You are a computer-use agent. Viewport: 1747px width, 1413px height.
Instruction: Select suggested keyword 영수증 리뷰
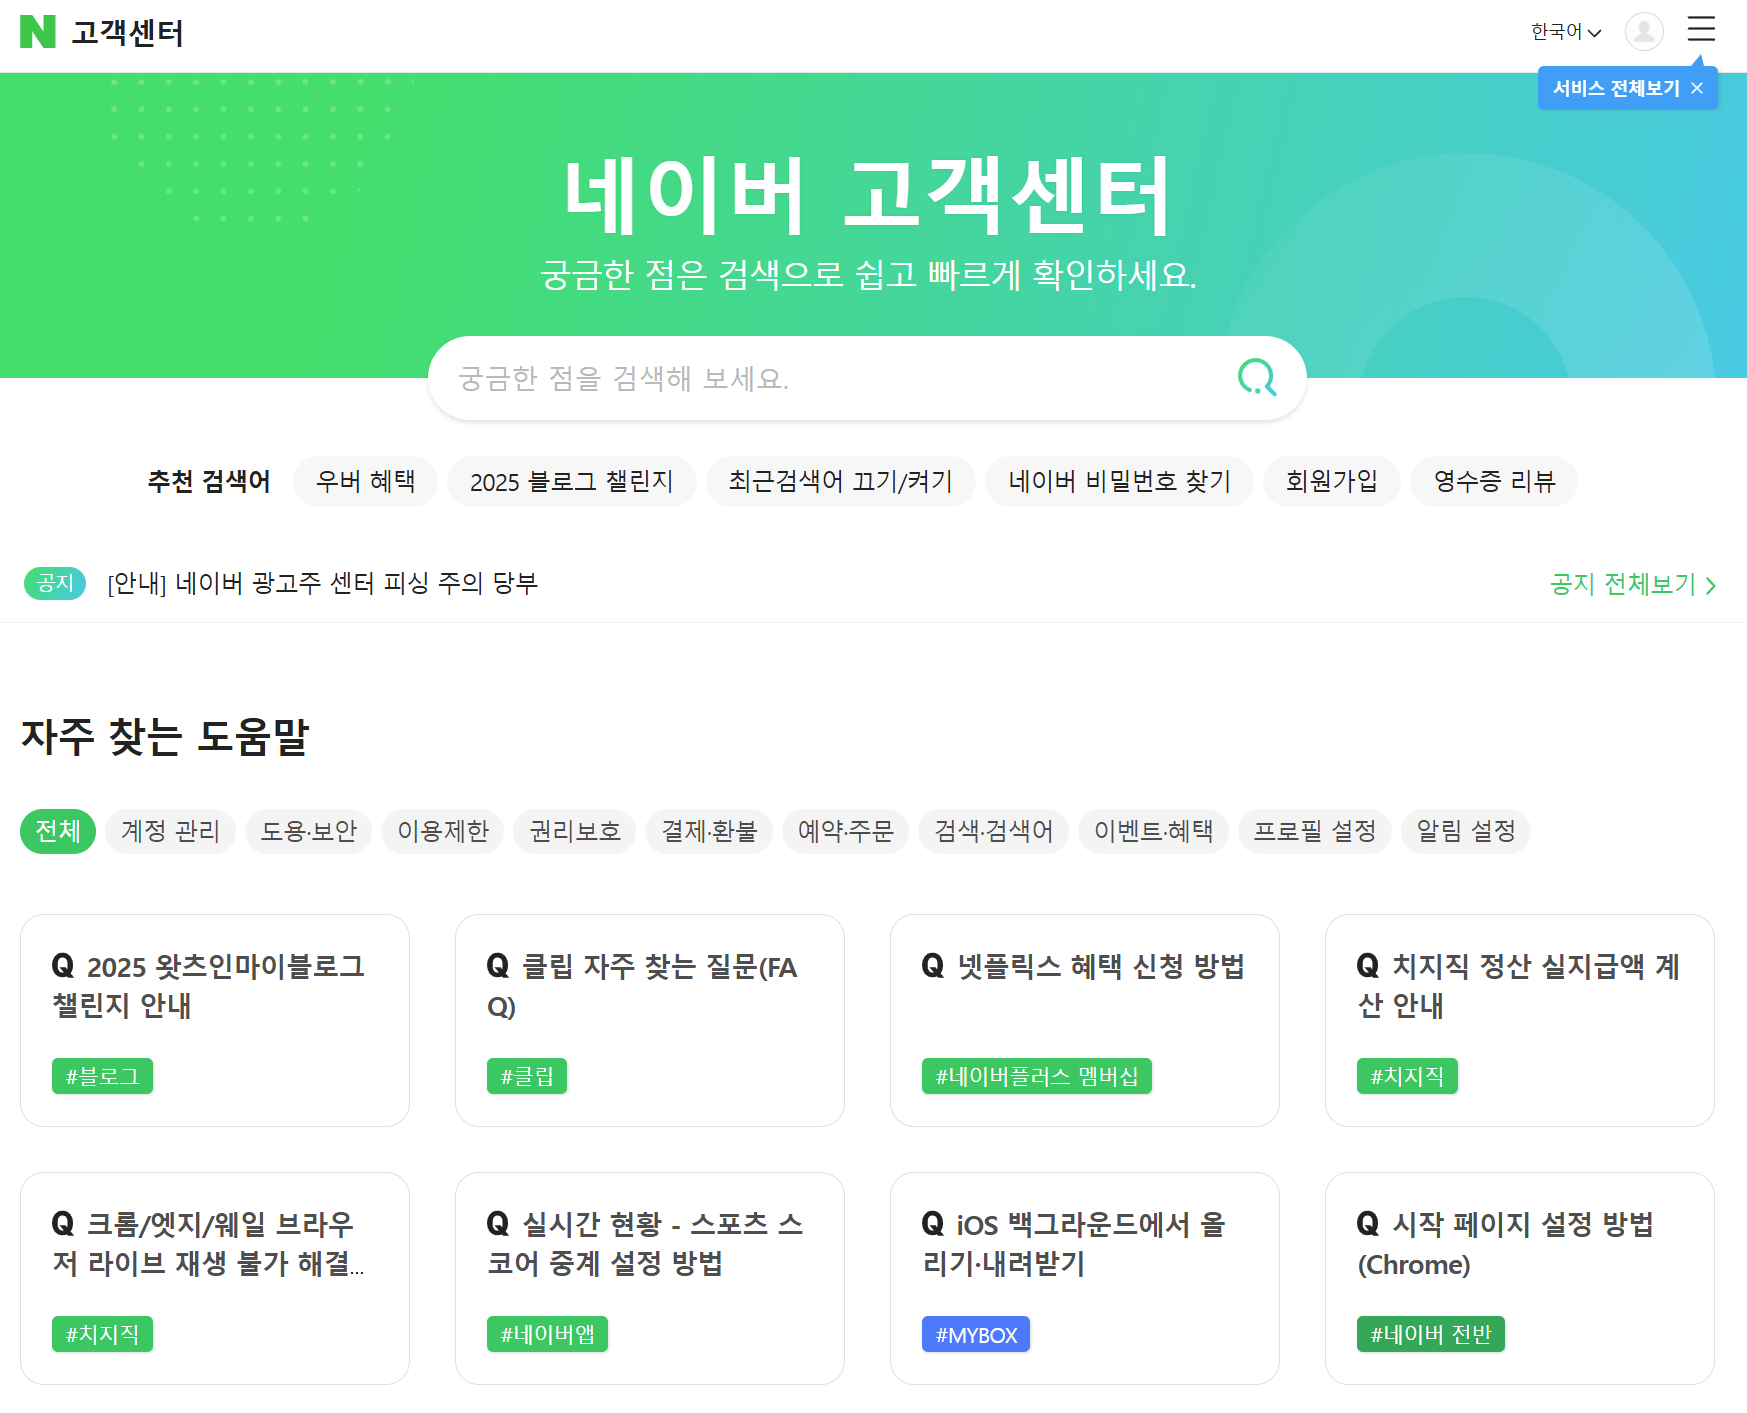pos(1494,481)
